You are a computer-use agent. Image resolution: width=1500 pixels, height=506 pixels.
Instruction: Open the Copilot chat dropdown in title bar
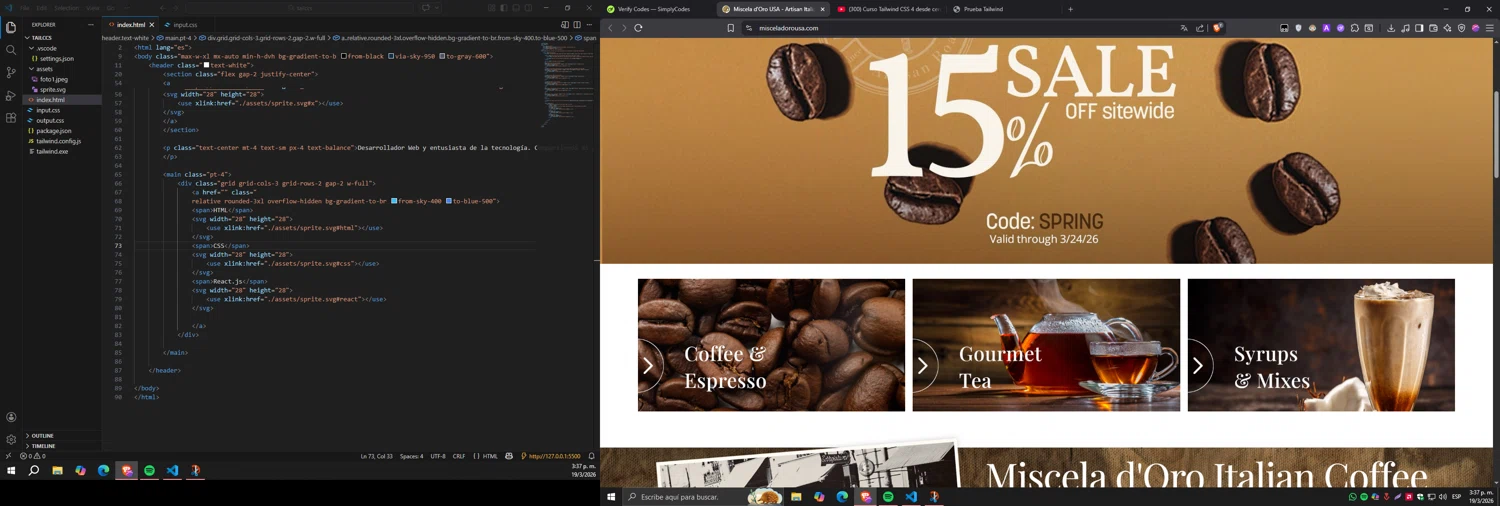click(x=436, y=8)
